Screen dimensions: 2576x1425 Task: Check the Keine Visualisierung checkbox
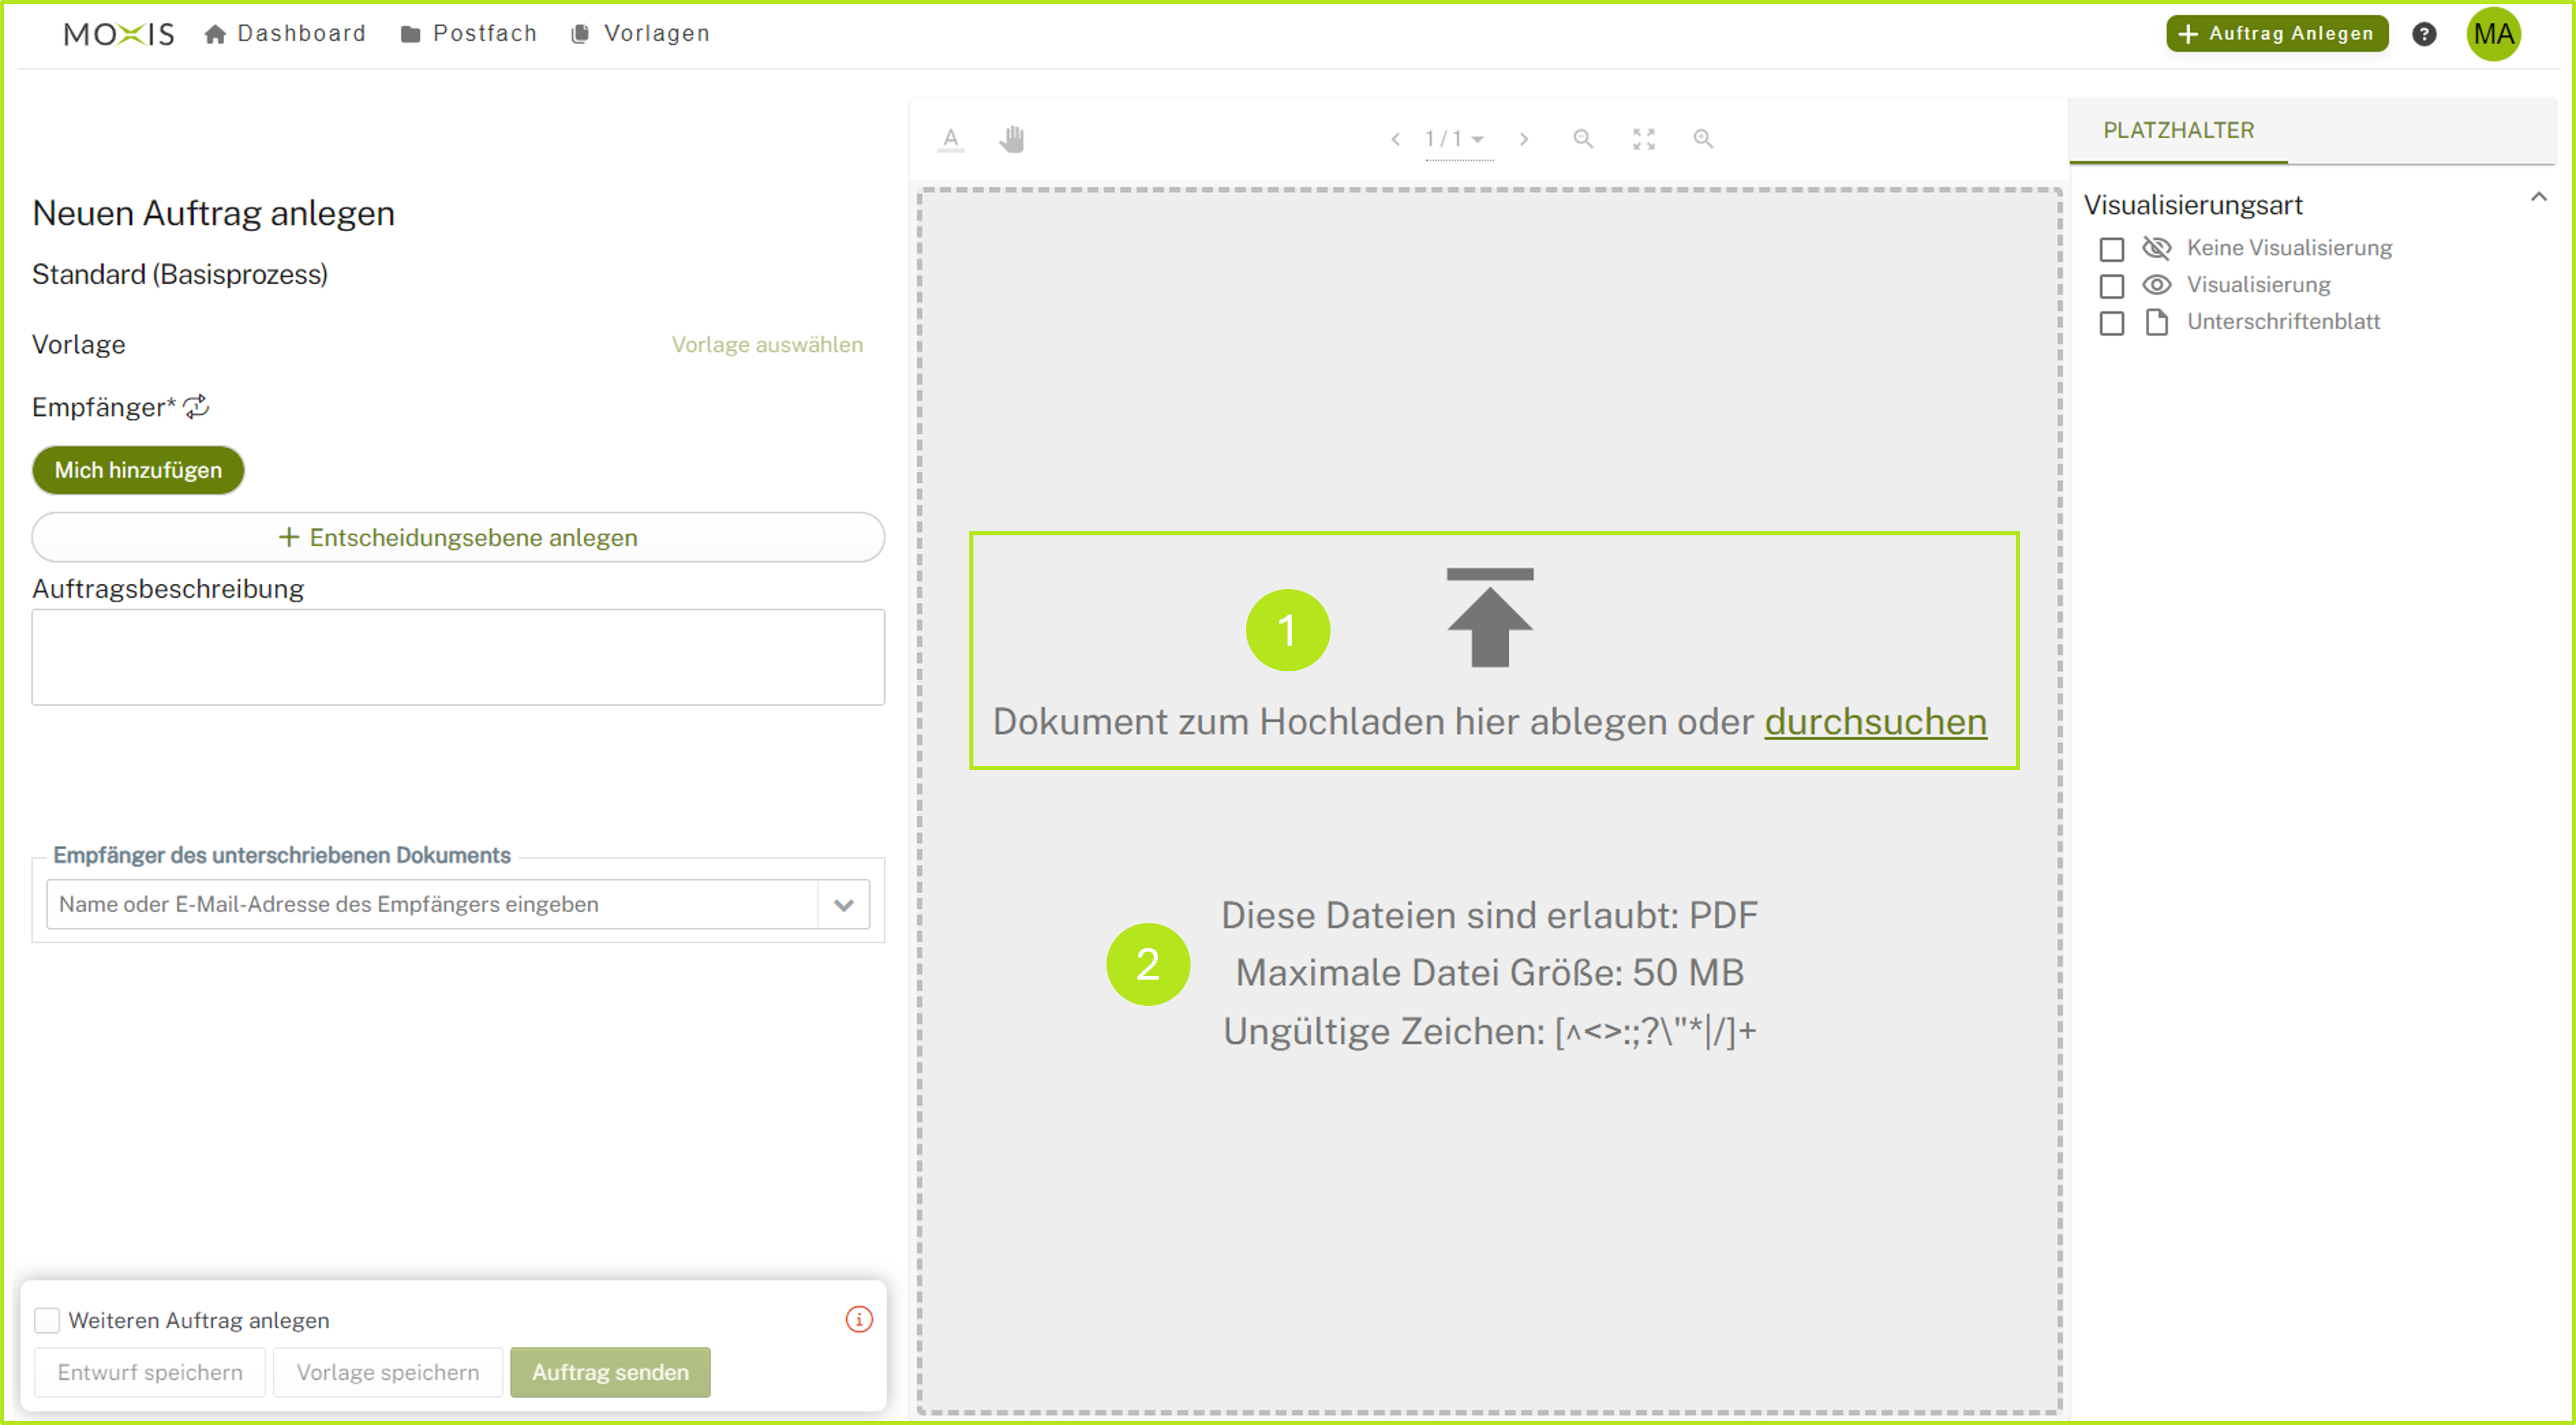tap(2112, 248)
